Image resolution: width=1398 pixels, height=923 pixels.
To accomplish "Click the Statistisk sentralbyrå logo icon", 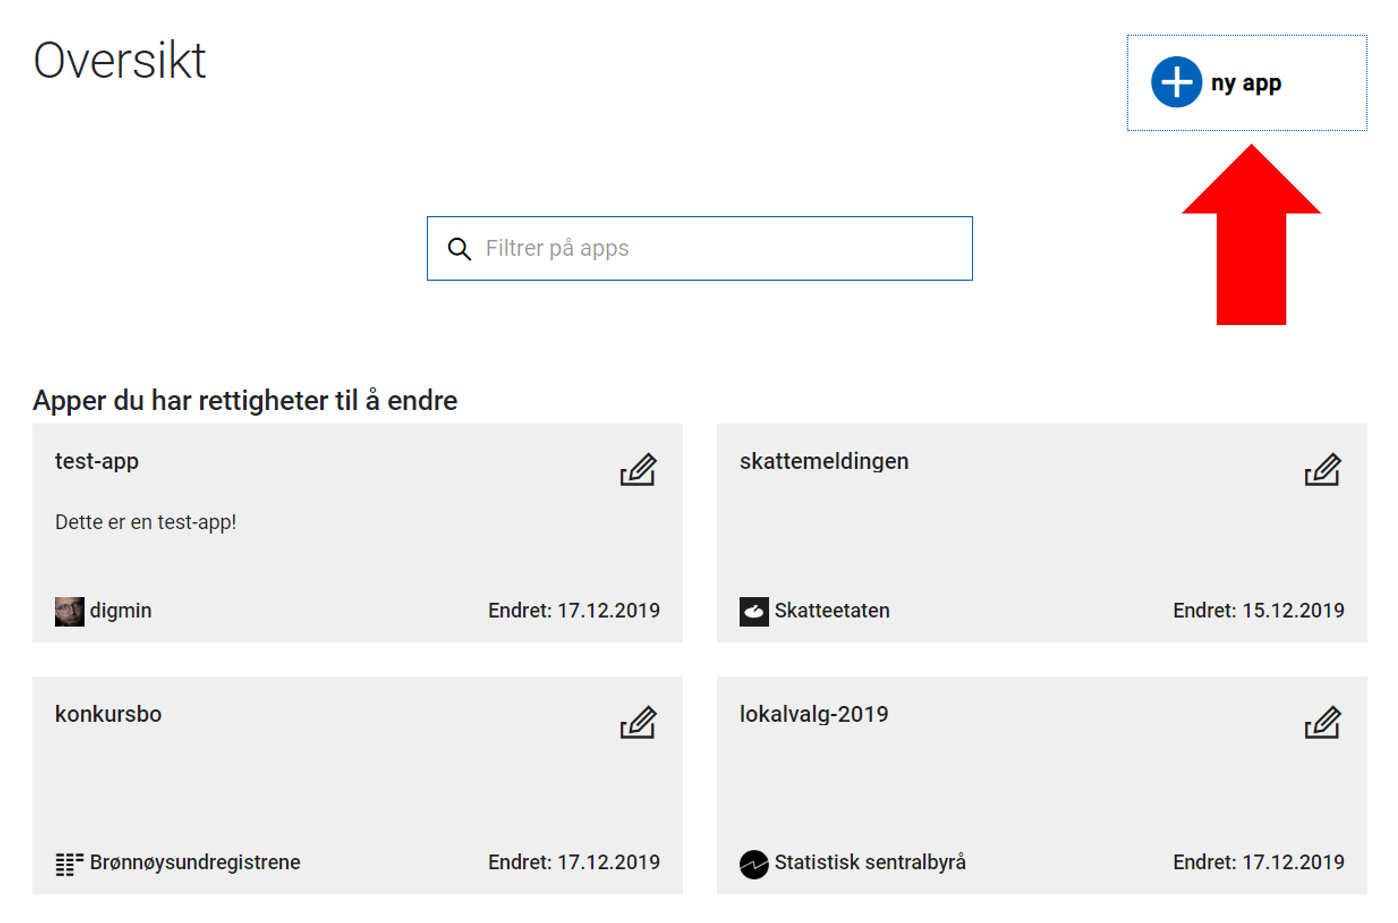I will click(754, 863).
